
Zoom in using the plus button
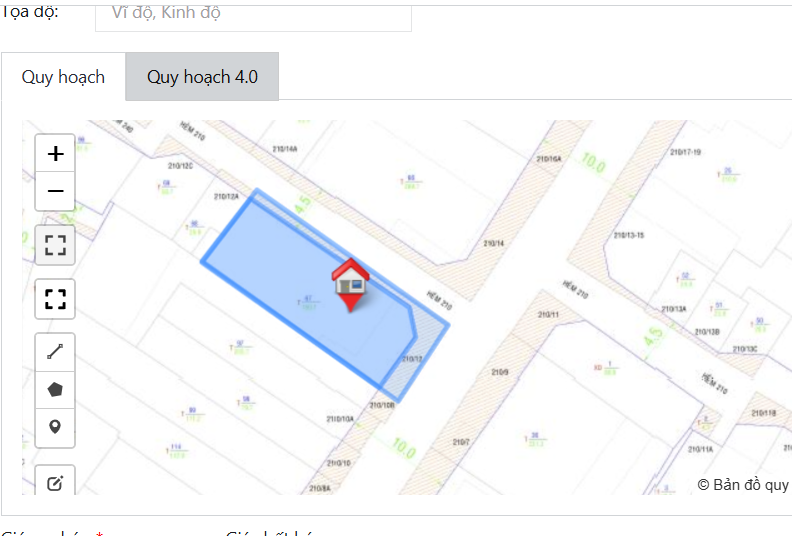pos(55,153)
